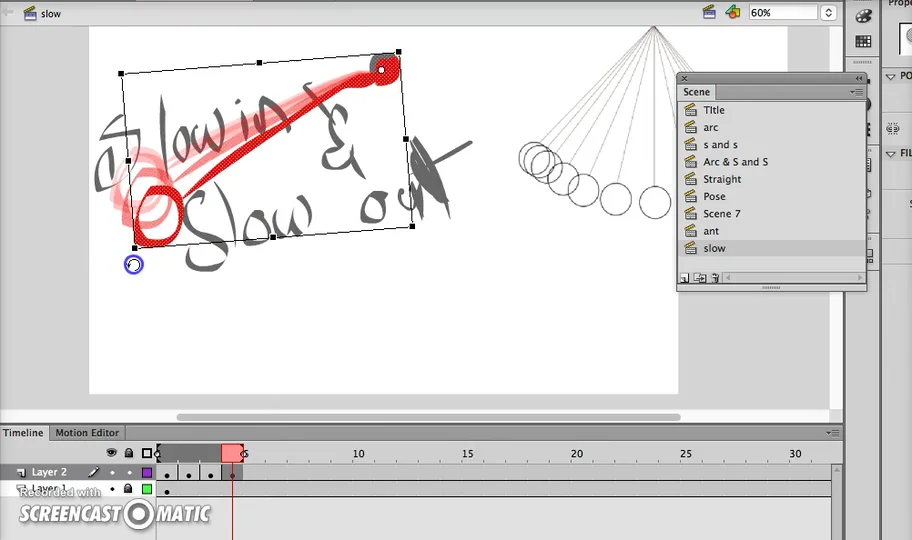Viewport: 912px width, 540px height.
Task: Click the white transformation center point
Action: (382, 70)
